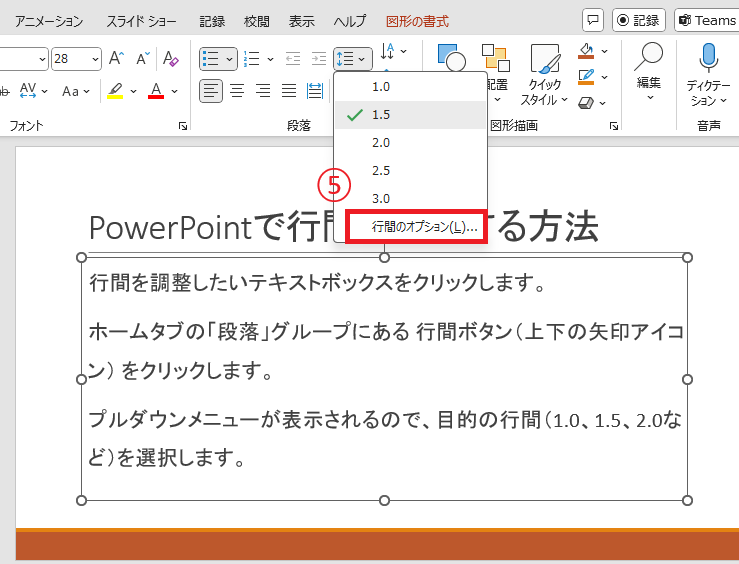This screenshot has width=739, height=564.
Task: Click the Teams present button
Action: point(707,20)
